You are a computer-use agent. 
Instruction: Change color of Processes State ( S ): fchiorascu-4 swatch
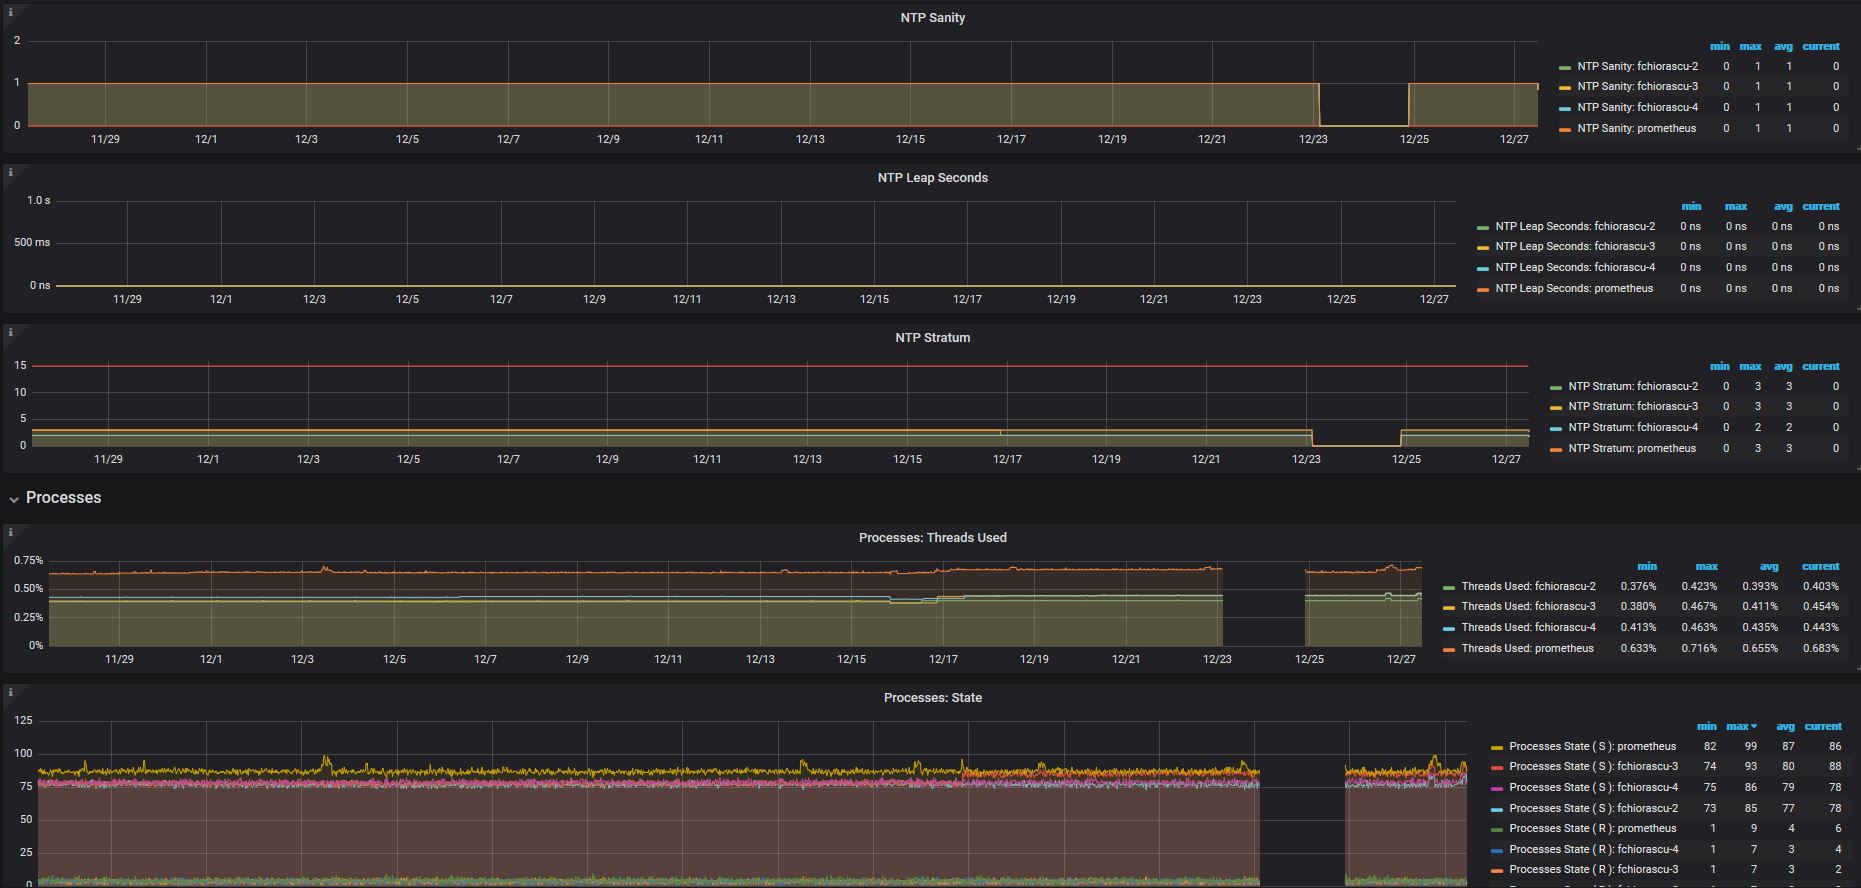pos(1496,789)
